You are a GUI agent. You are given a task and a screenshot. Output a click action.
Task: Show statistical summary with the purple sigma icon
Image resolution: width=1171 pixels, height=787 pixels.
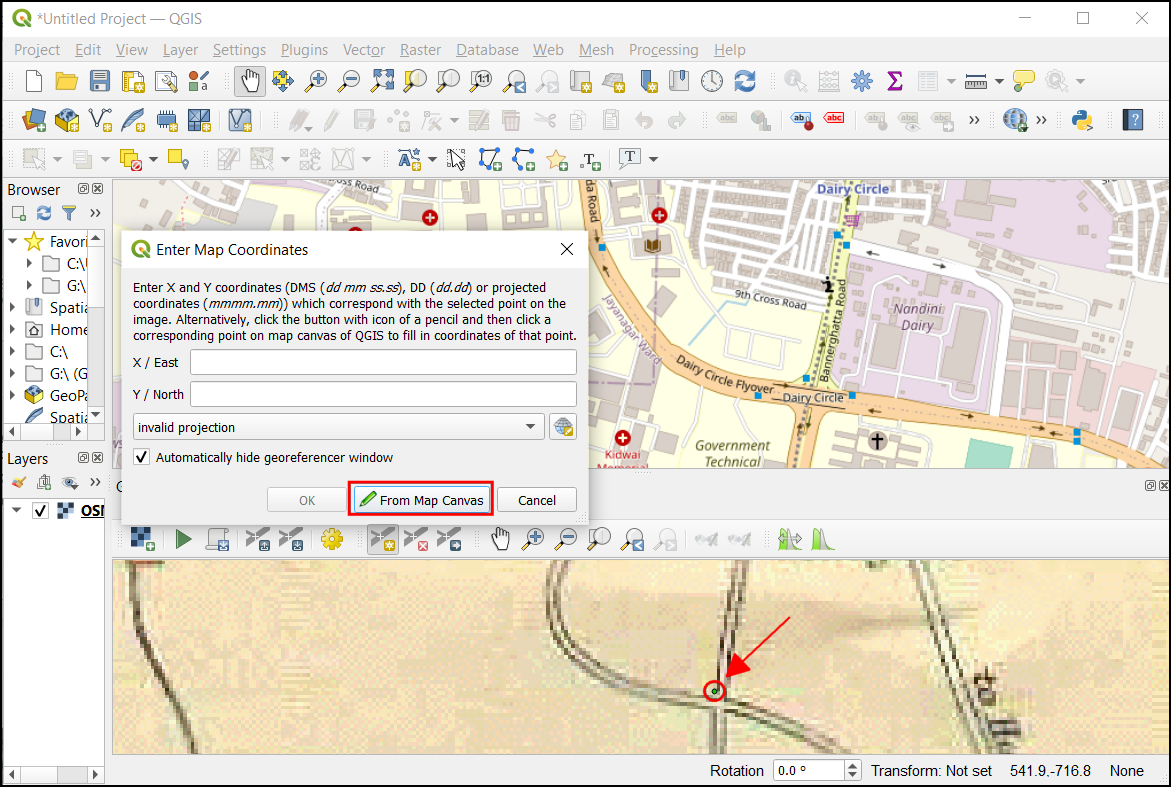pos(895,81)
